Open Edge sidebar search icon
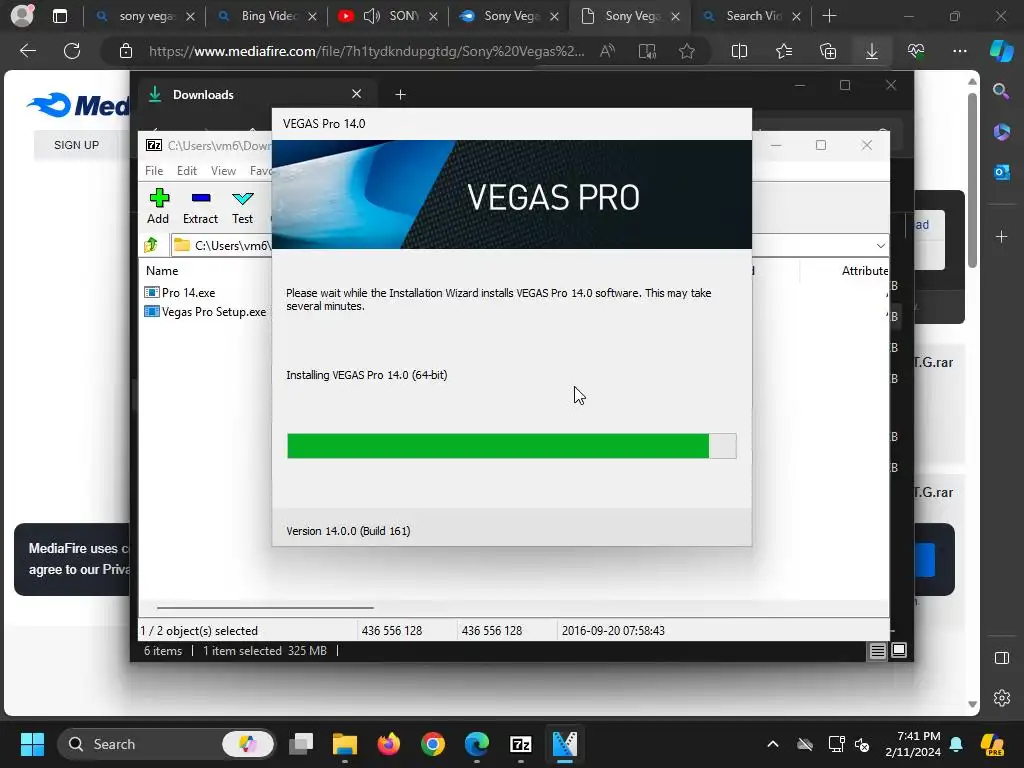The height and width of the screenshot is (768, 1024). coord(1001,91)
